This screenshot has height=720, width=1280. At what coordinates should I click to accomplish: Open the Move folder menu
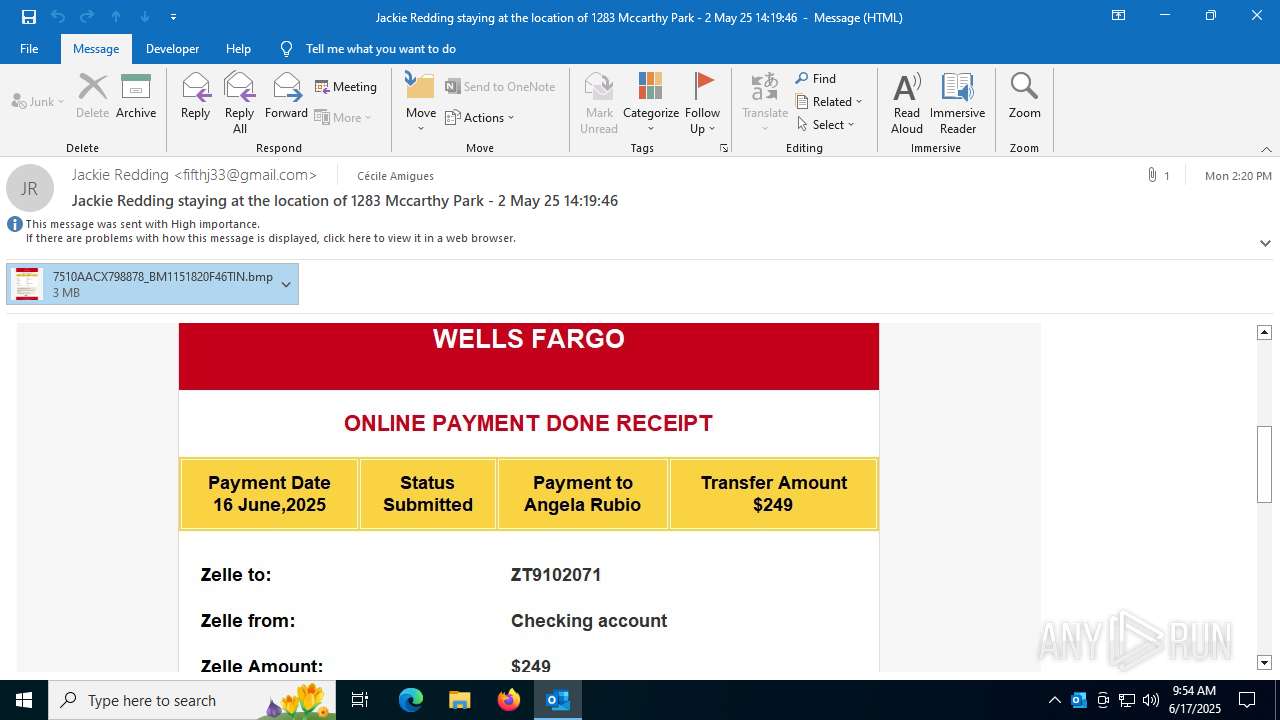click(x=420, y=103)
